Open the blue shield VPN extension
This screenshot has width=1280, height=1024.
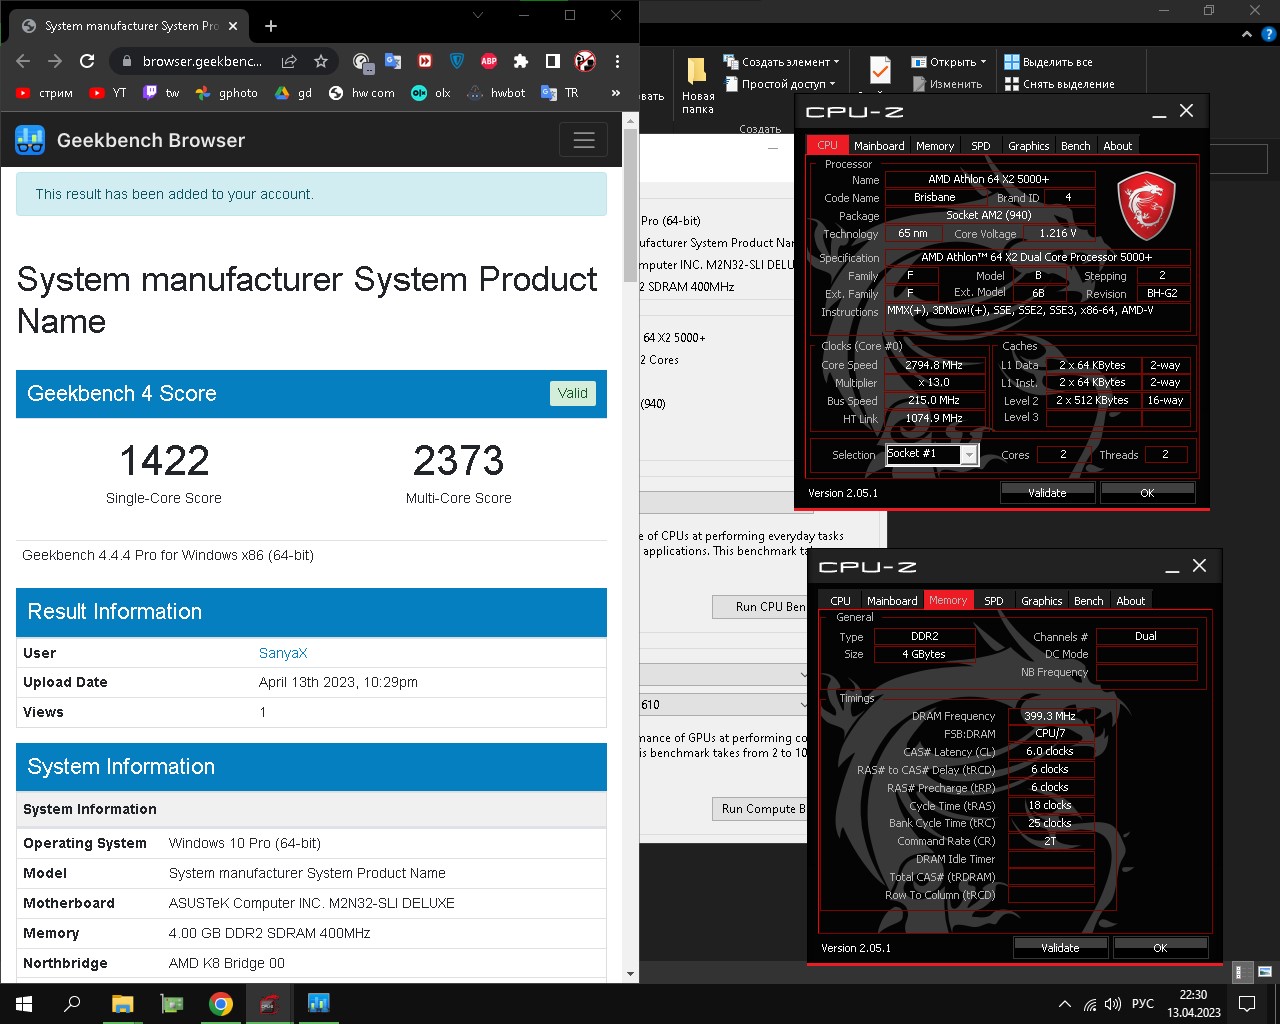457,61
